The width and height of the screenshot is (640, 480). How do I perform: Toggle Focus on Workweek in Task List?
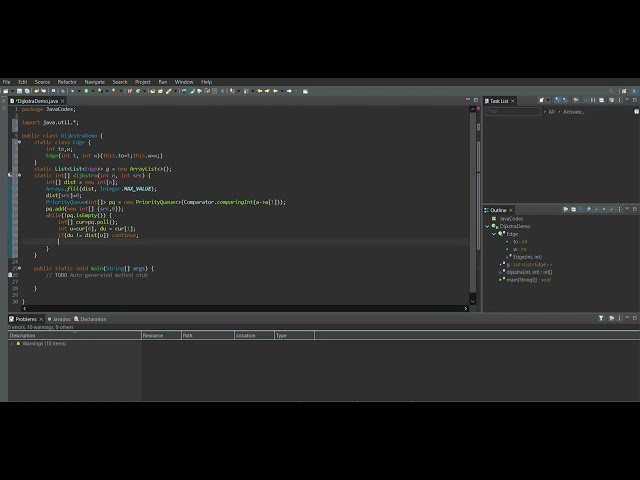coord(577,100)
